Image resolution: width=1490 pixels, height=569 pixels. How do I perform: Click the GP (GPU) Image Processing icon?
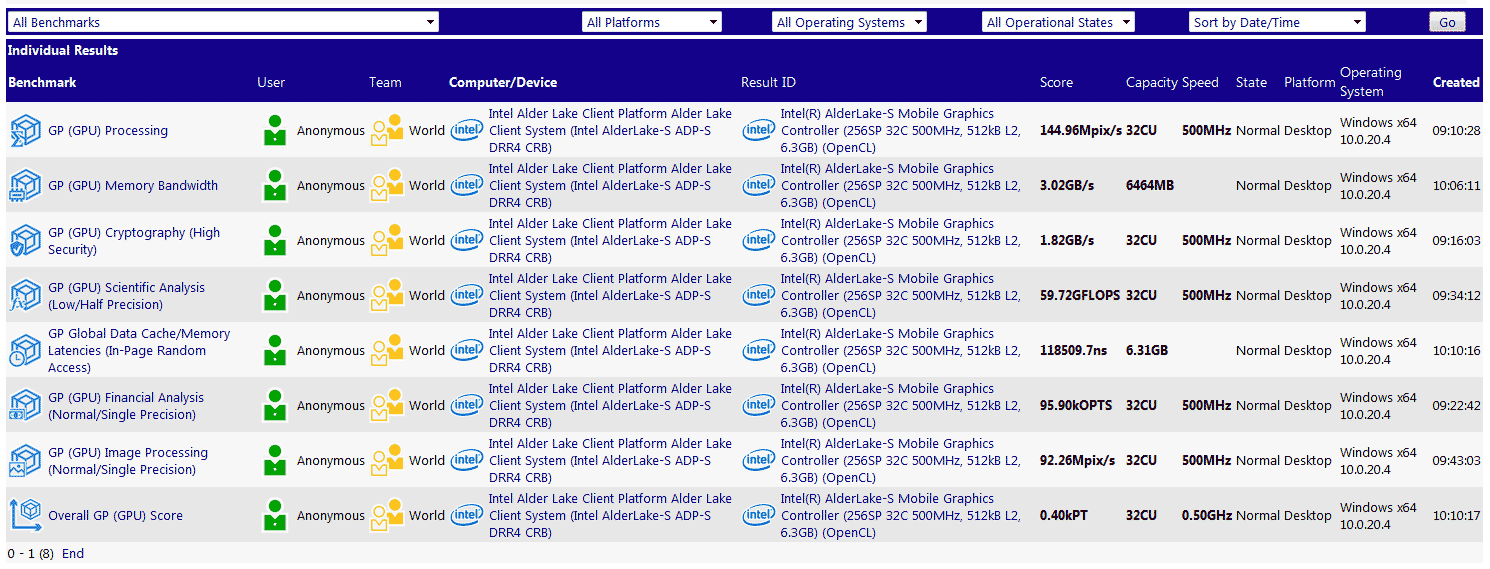(25, 460)
